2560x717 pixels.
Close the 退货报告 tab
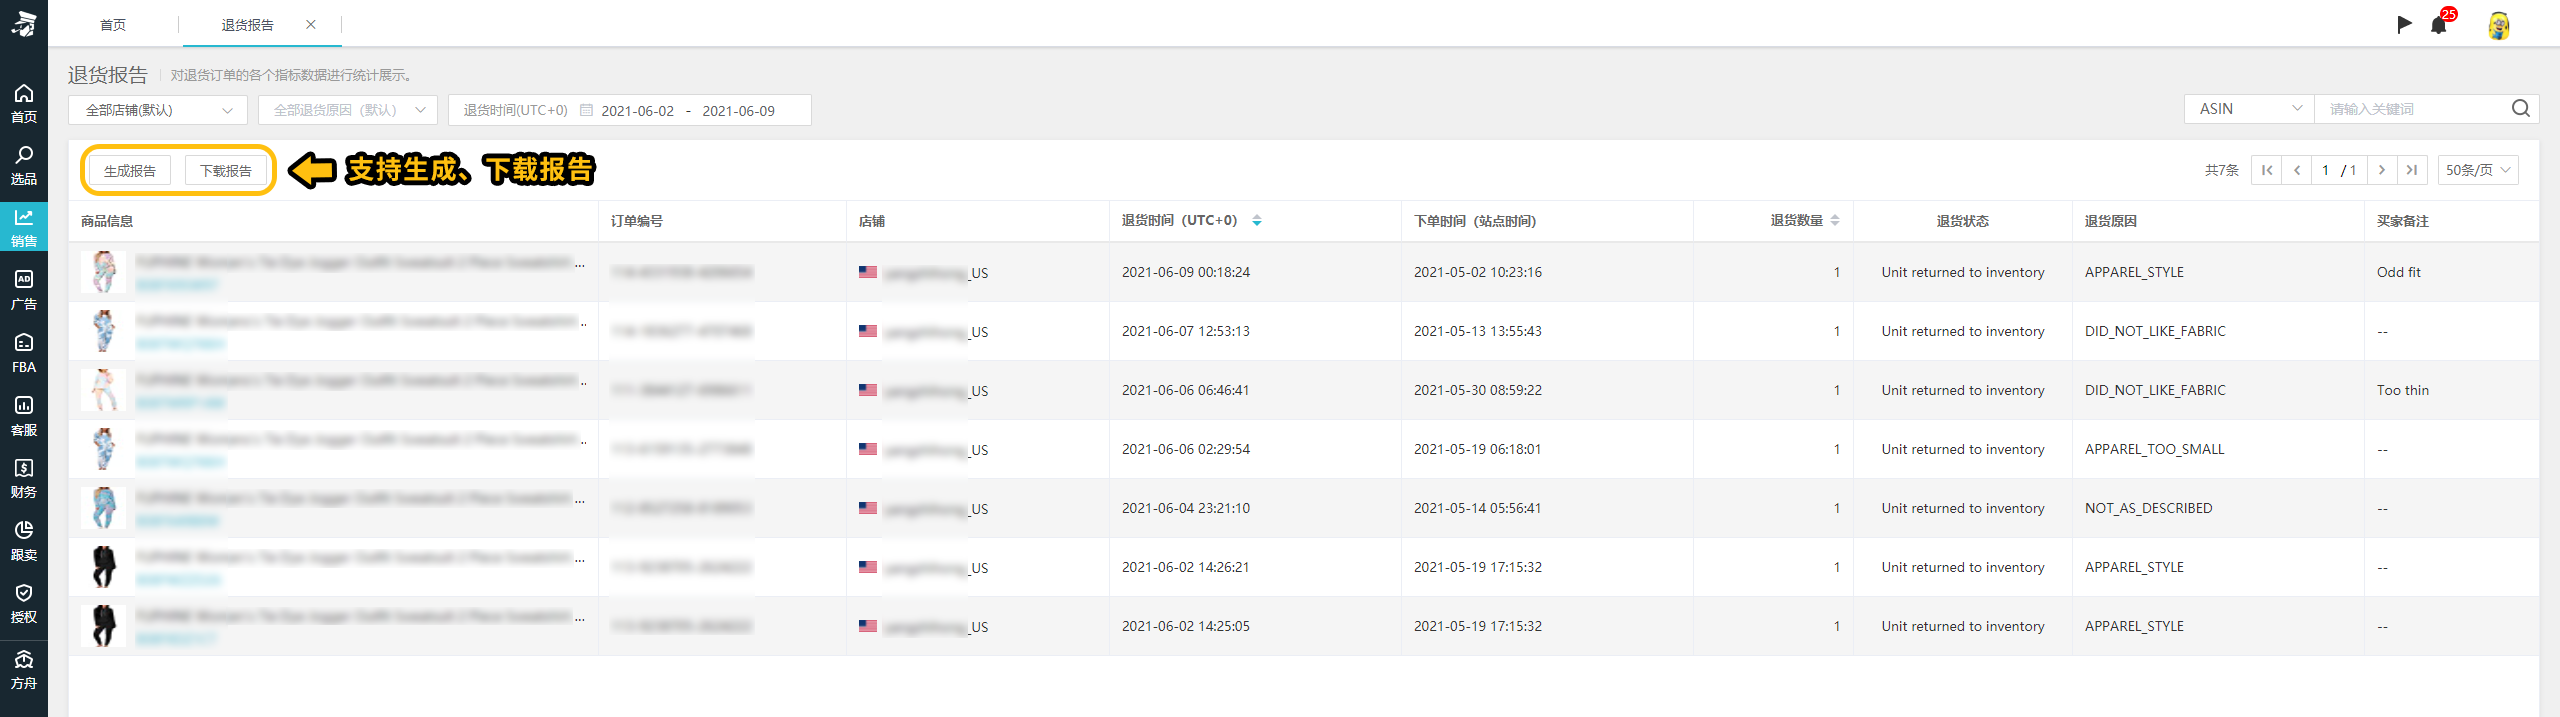point(311,25)
